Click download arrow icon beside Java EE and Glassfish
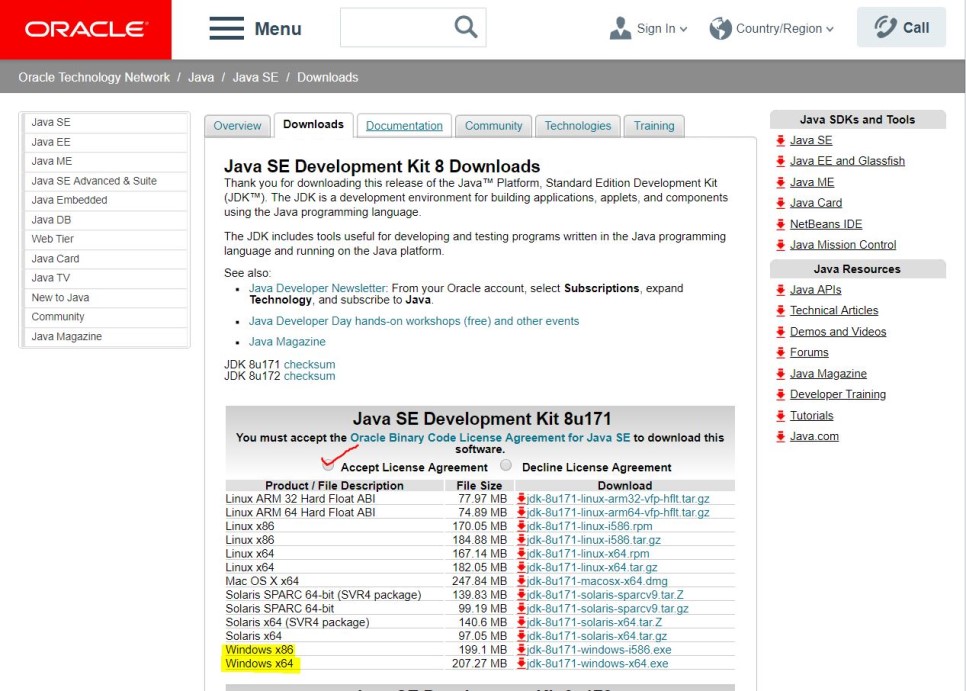The height and width of the screenshot is (691, 966). coord(781,161)
